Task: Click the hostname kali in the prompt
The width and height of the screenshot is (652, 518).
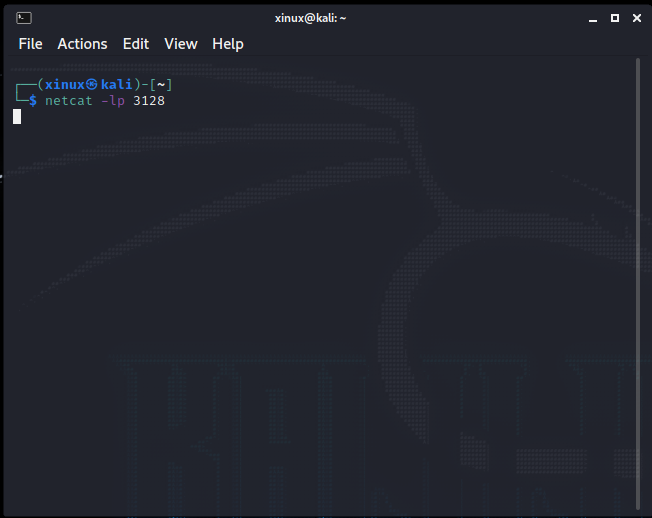Action: click(117, 85)
